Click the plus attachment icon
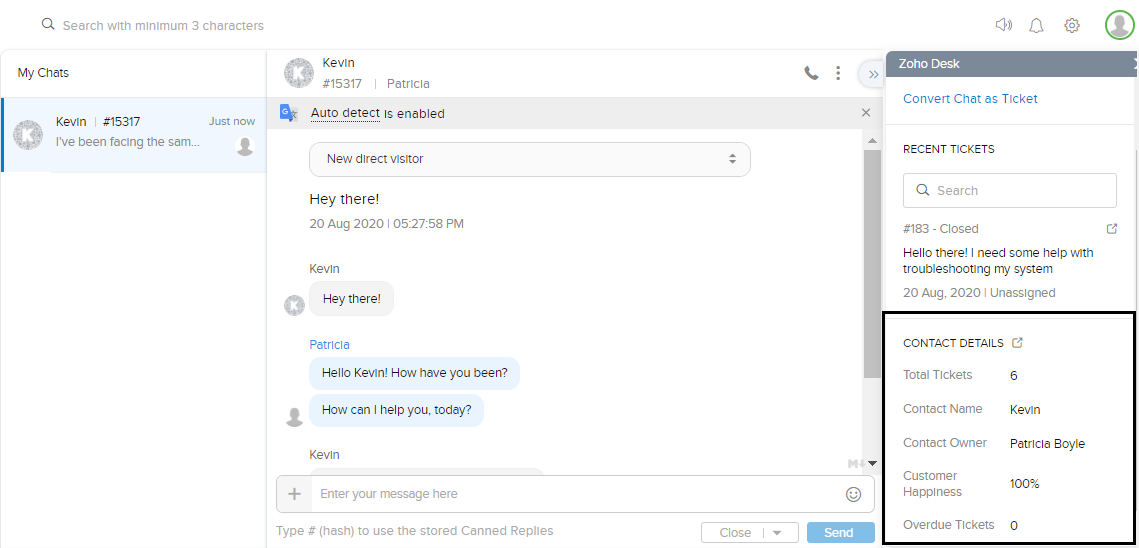1139x548 pixels. pyautogui.click(x=294, y=494)
